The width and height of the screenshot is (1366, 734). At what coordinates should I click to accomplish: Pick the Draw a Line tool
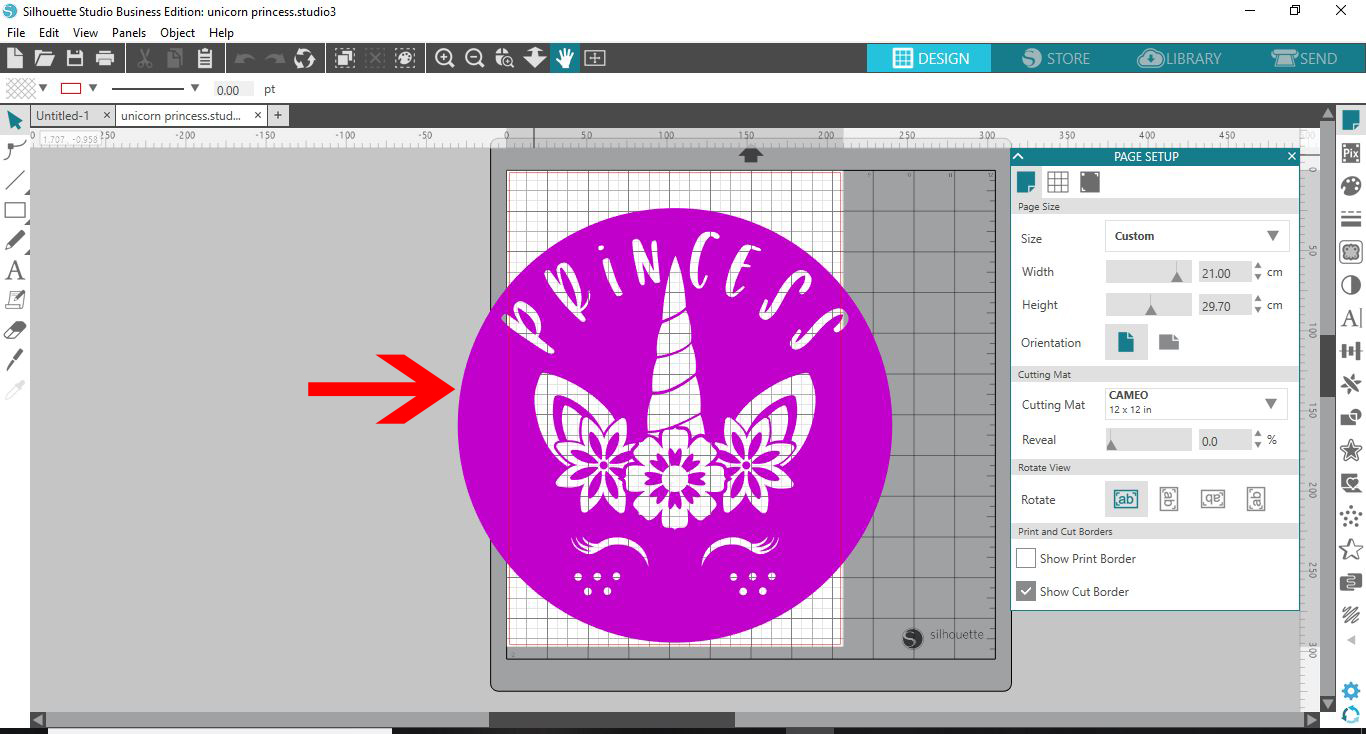point(15,181)
